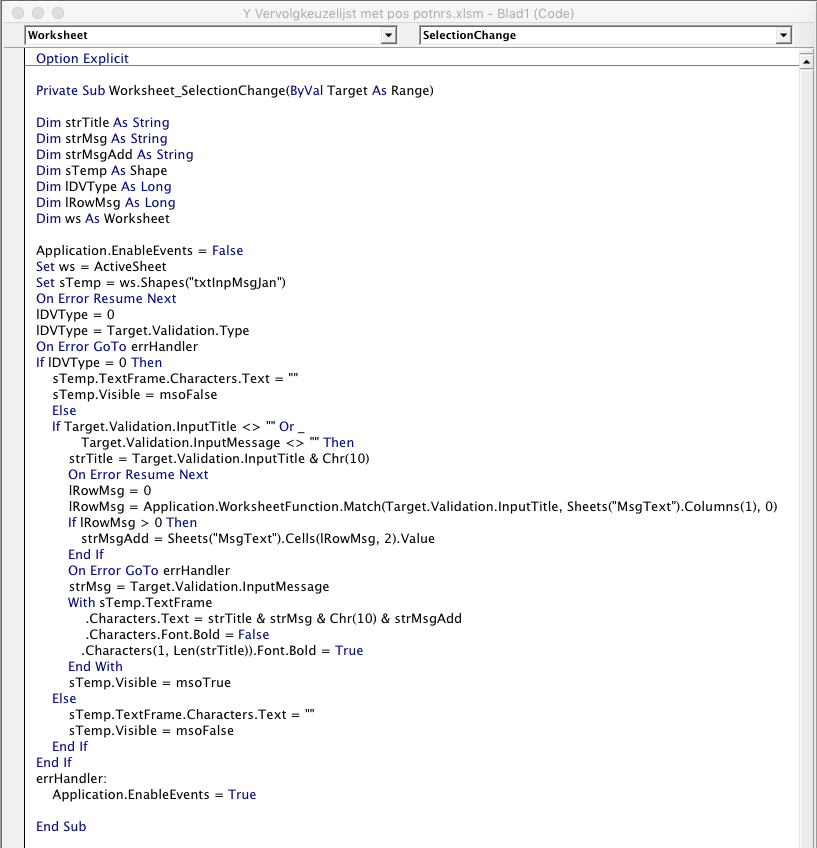Click first 'On Error Resume Next' line
Screen dimensions: 817x848
coord(106,299)
